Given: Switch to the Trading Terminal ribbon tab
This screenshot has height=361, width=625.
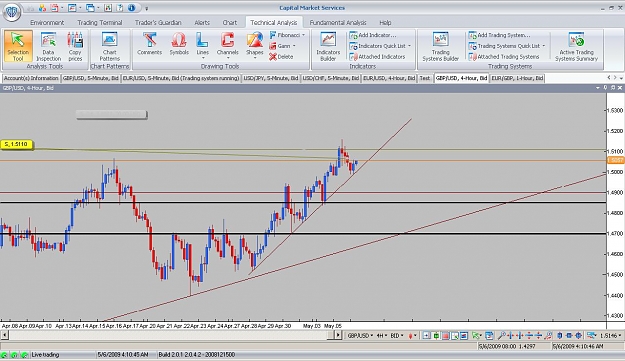Looking at the screenshot, I should 100,22.
